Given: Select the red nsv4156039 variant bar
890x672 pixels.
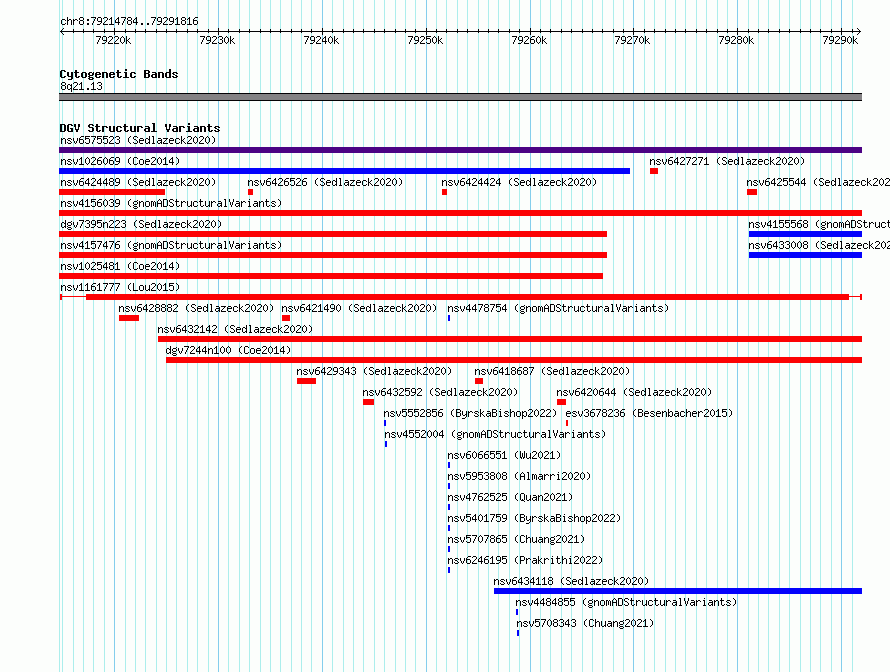Looking at the screenshot, I should [460, 213].
